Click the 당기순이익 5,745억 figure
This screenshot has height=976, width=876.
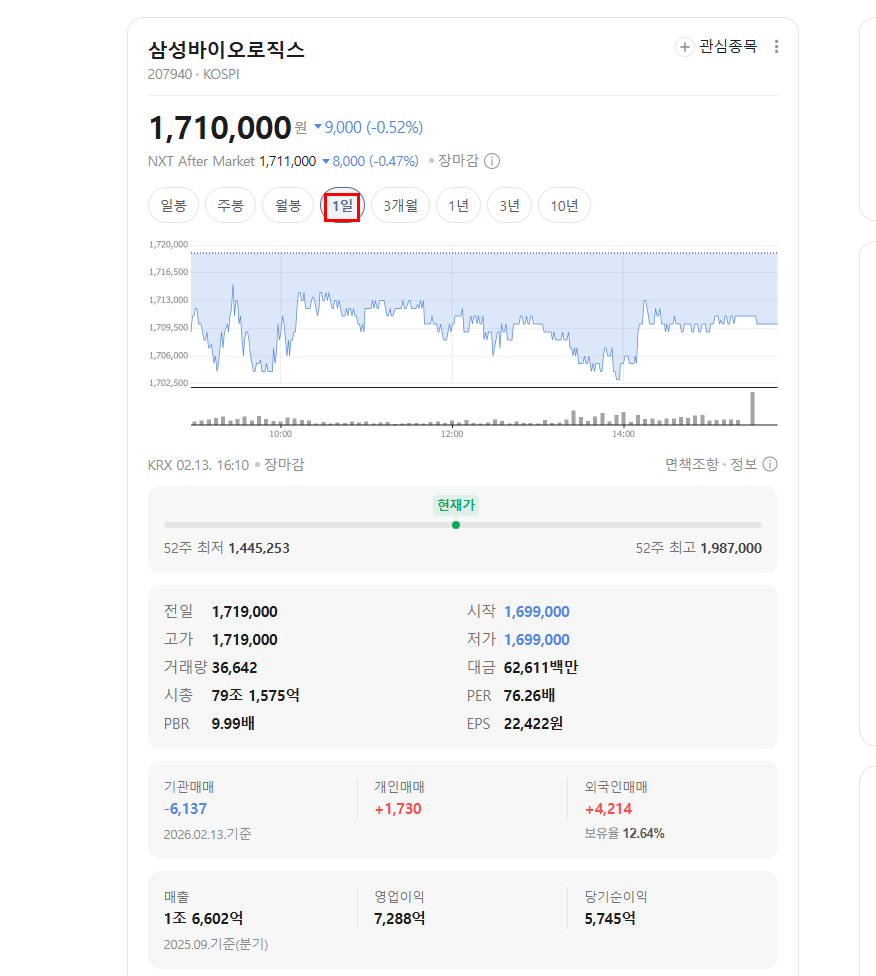click(x=610, y=919)
